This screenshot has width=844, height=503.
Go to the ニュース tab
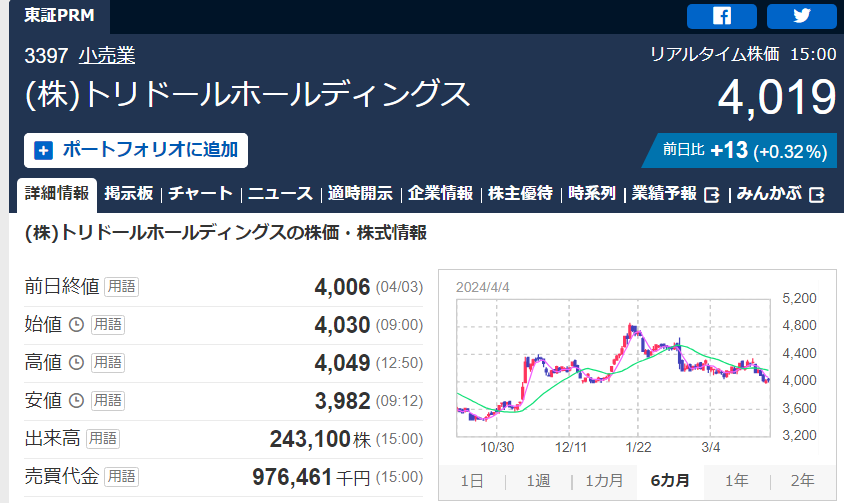point(280,193)
